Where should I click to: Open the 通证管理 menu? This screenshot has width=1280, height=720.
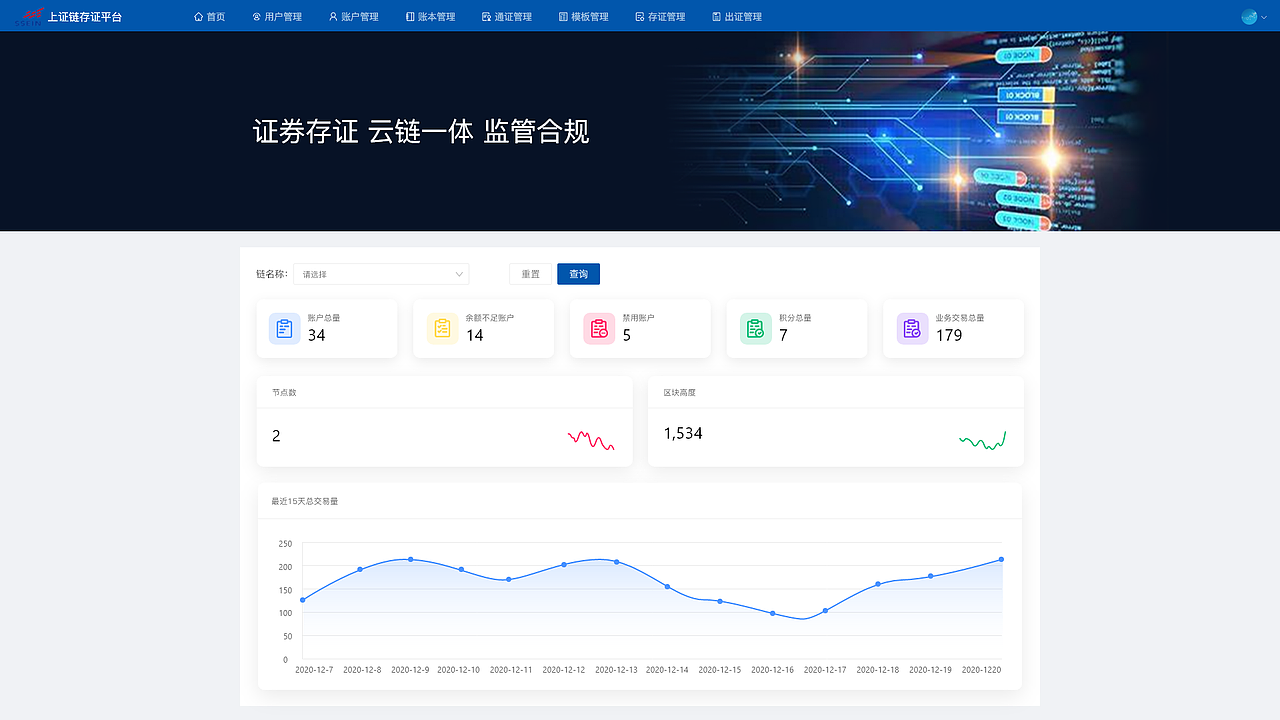(507, 17)
